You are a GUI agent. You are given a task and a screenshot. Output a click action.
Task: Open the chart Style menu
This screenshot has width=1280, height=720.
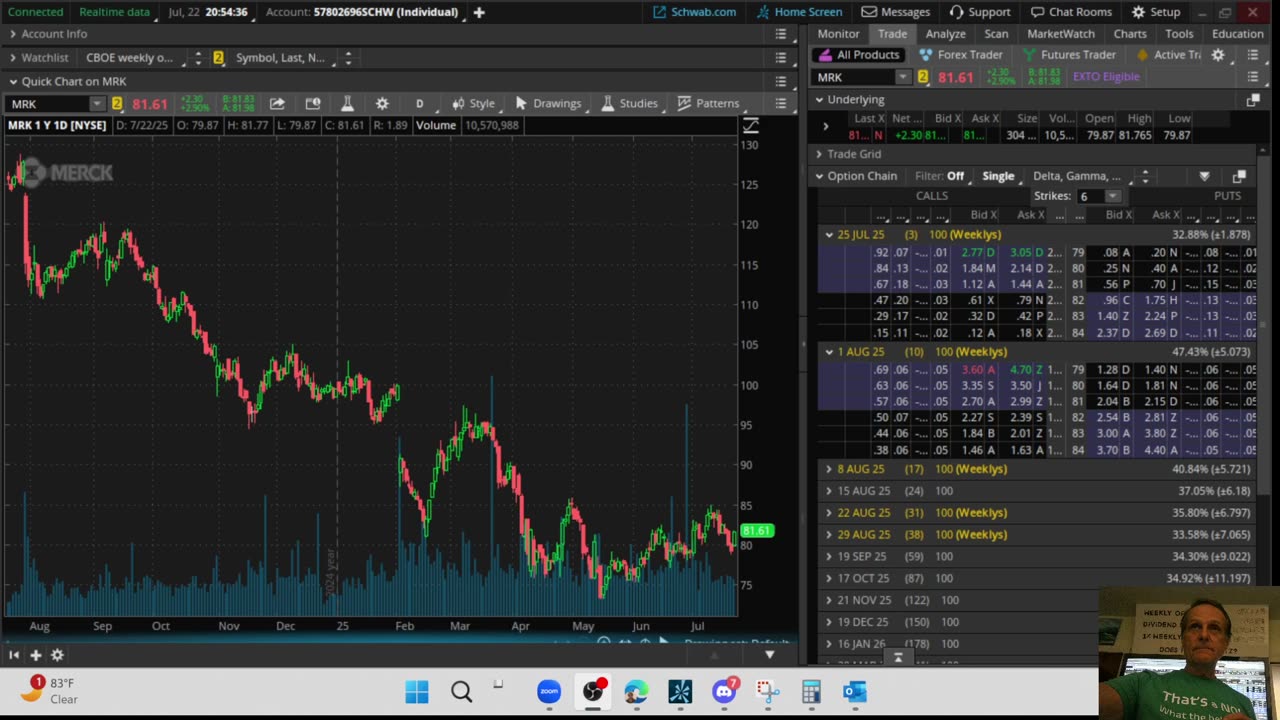pos(473,103)
